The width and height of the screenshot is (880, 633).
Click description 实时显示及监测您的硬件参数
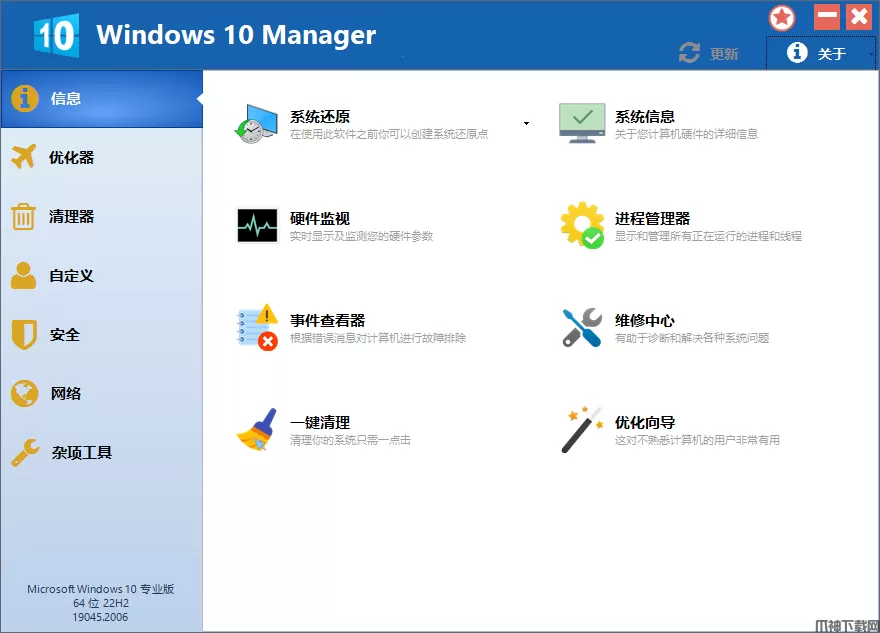(361, 236)
